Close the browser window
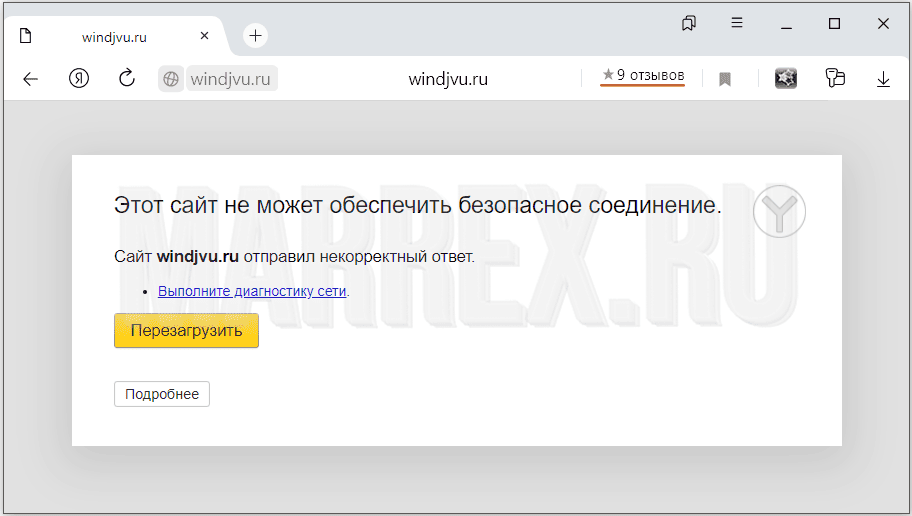The height and width of the screenshot is (516, 912). pos(883,23)
